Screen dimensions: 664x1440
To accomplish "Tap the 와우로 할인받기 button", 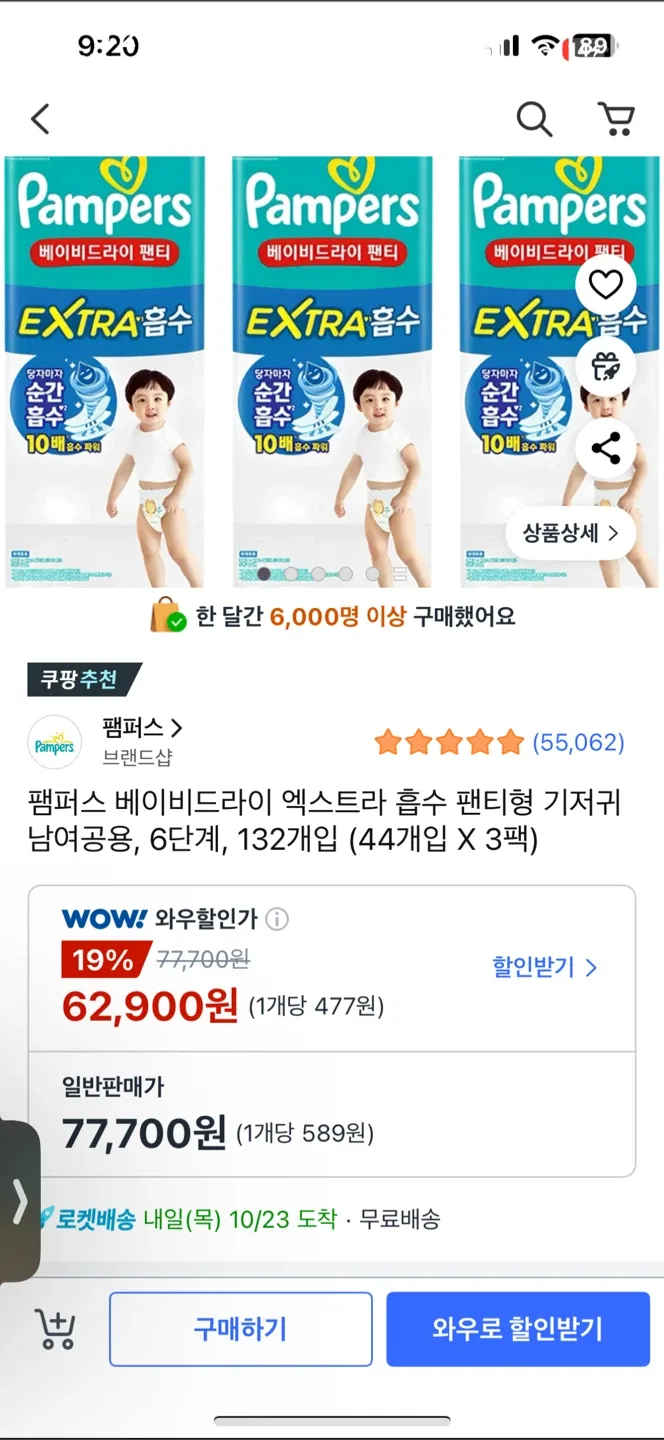I will [518, 1329].
